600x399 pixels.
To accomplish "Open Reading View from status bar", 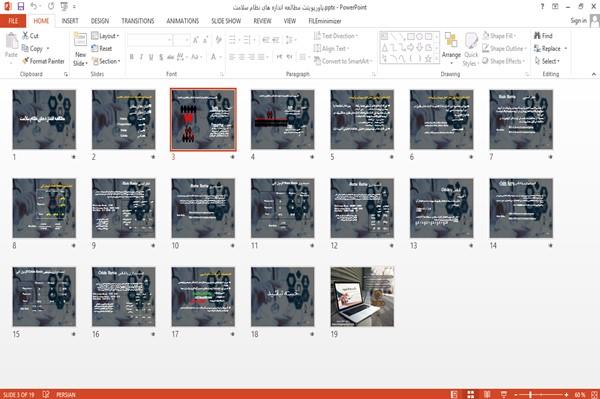I will 487,394.
